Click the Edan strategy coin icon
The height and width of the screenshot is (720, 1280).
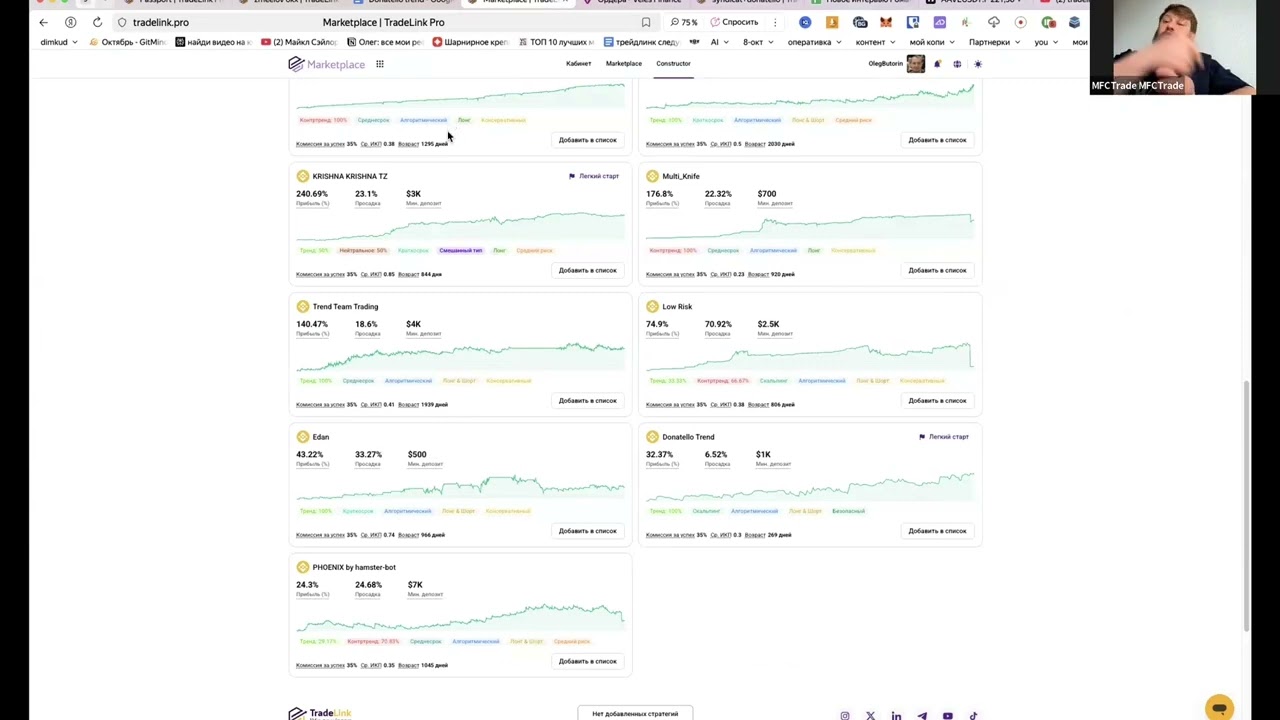[x=302, y=437]
